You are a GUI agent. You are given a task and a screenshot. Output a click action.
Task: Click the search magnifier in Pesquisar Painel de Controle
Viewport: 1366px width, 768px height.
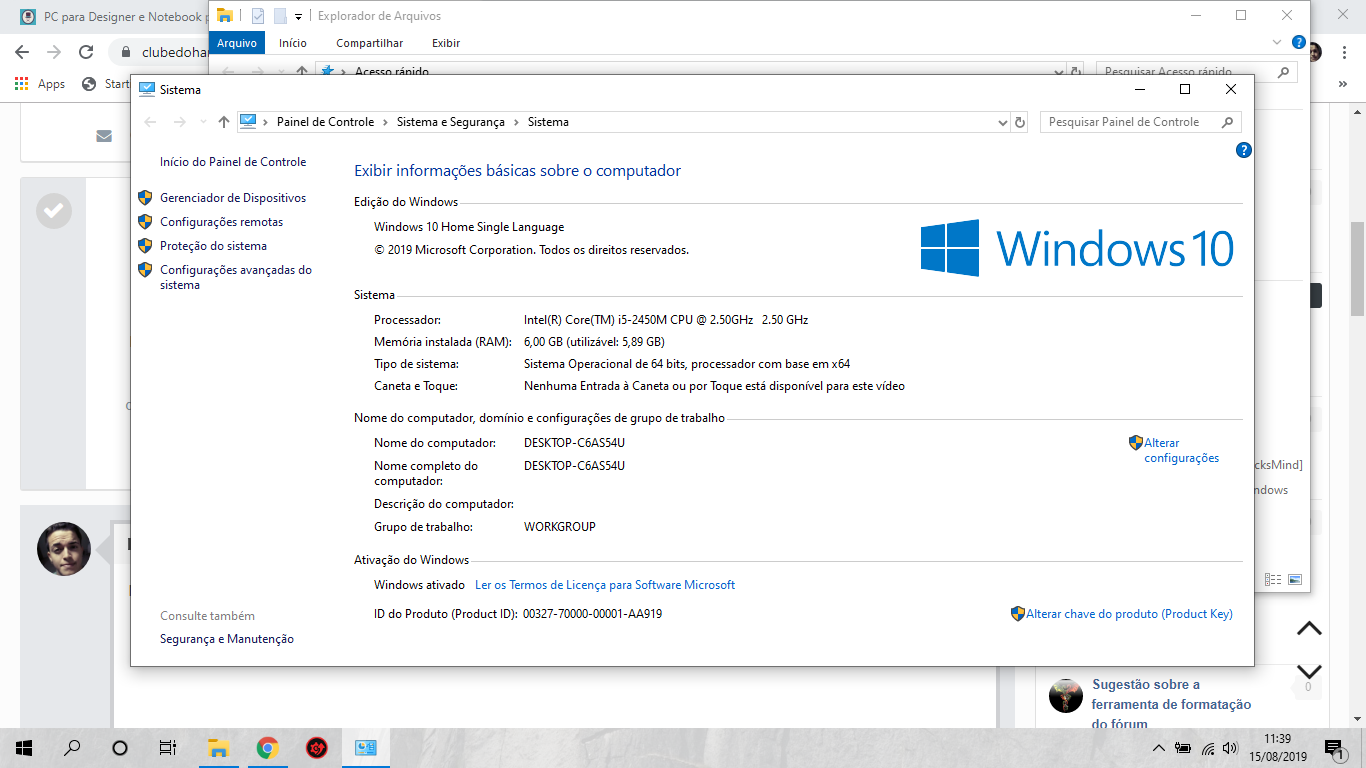(x=1227, y=122)
